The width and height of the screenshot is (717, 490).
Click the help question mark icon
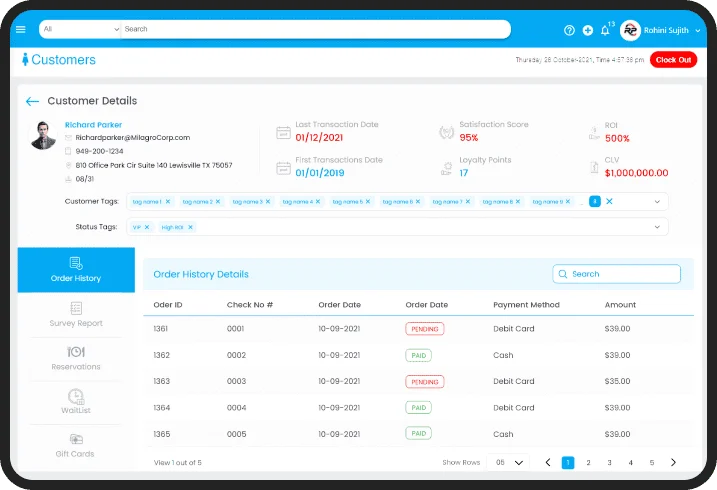[569, 30]
